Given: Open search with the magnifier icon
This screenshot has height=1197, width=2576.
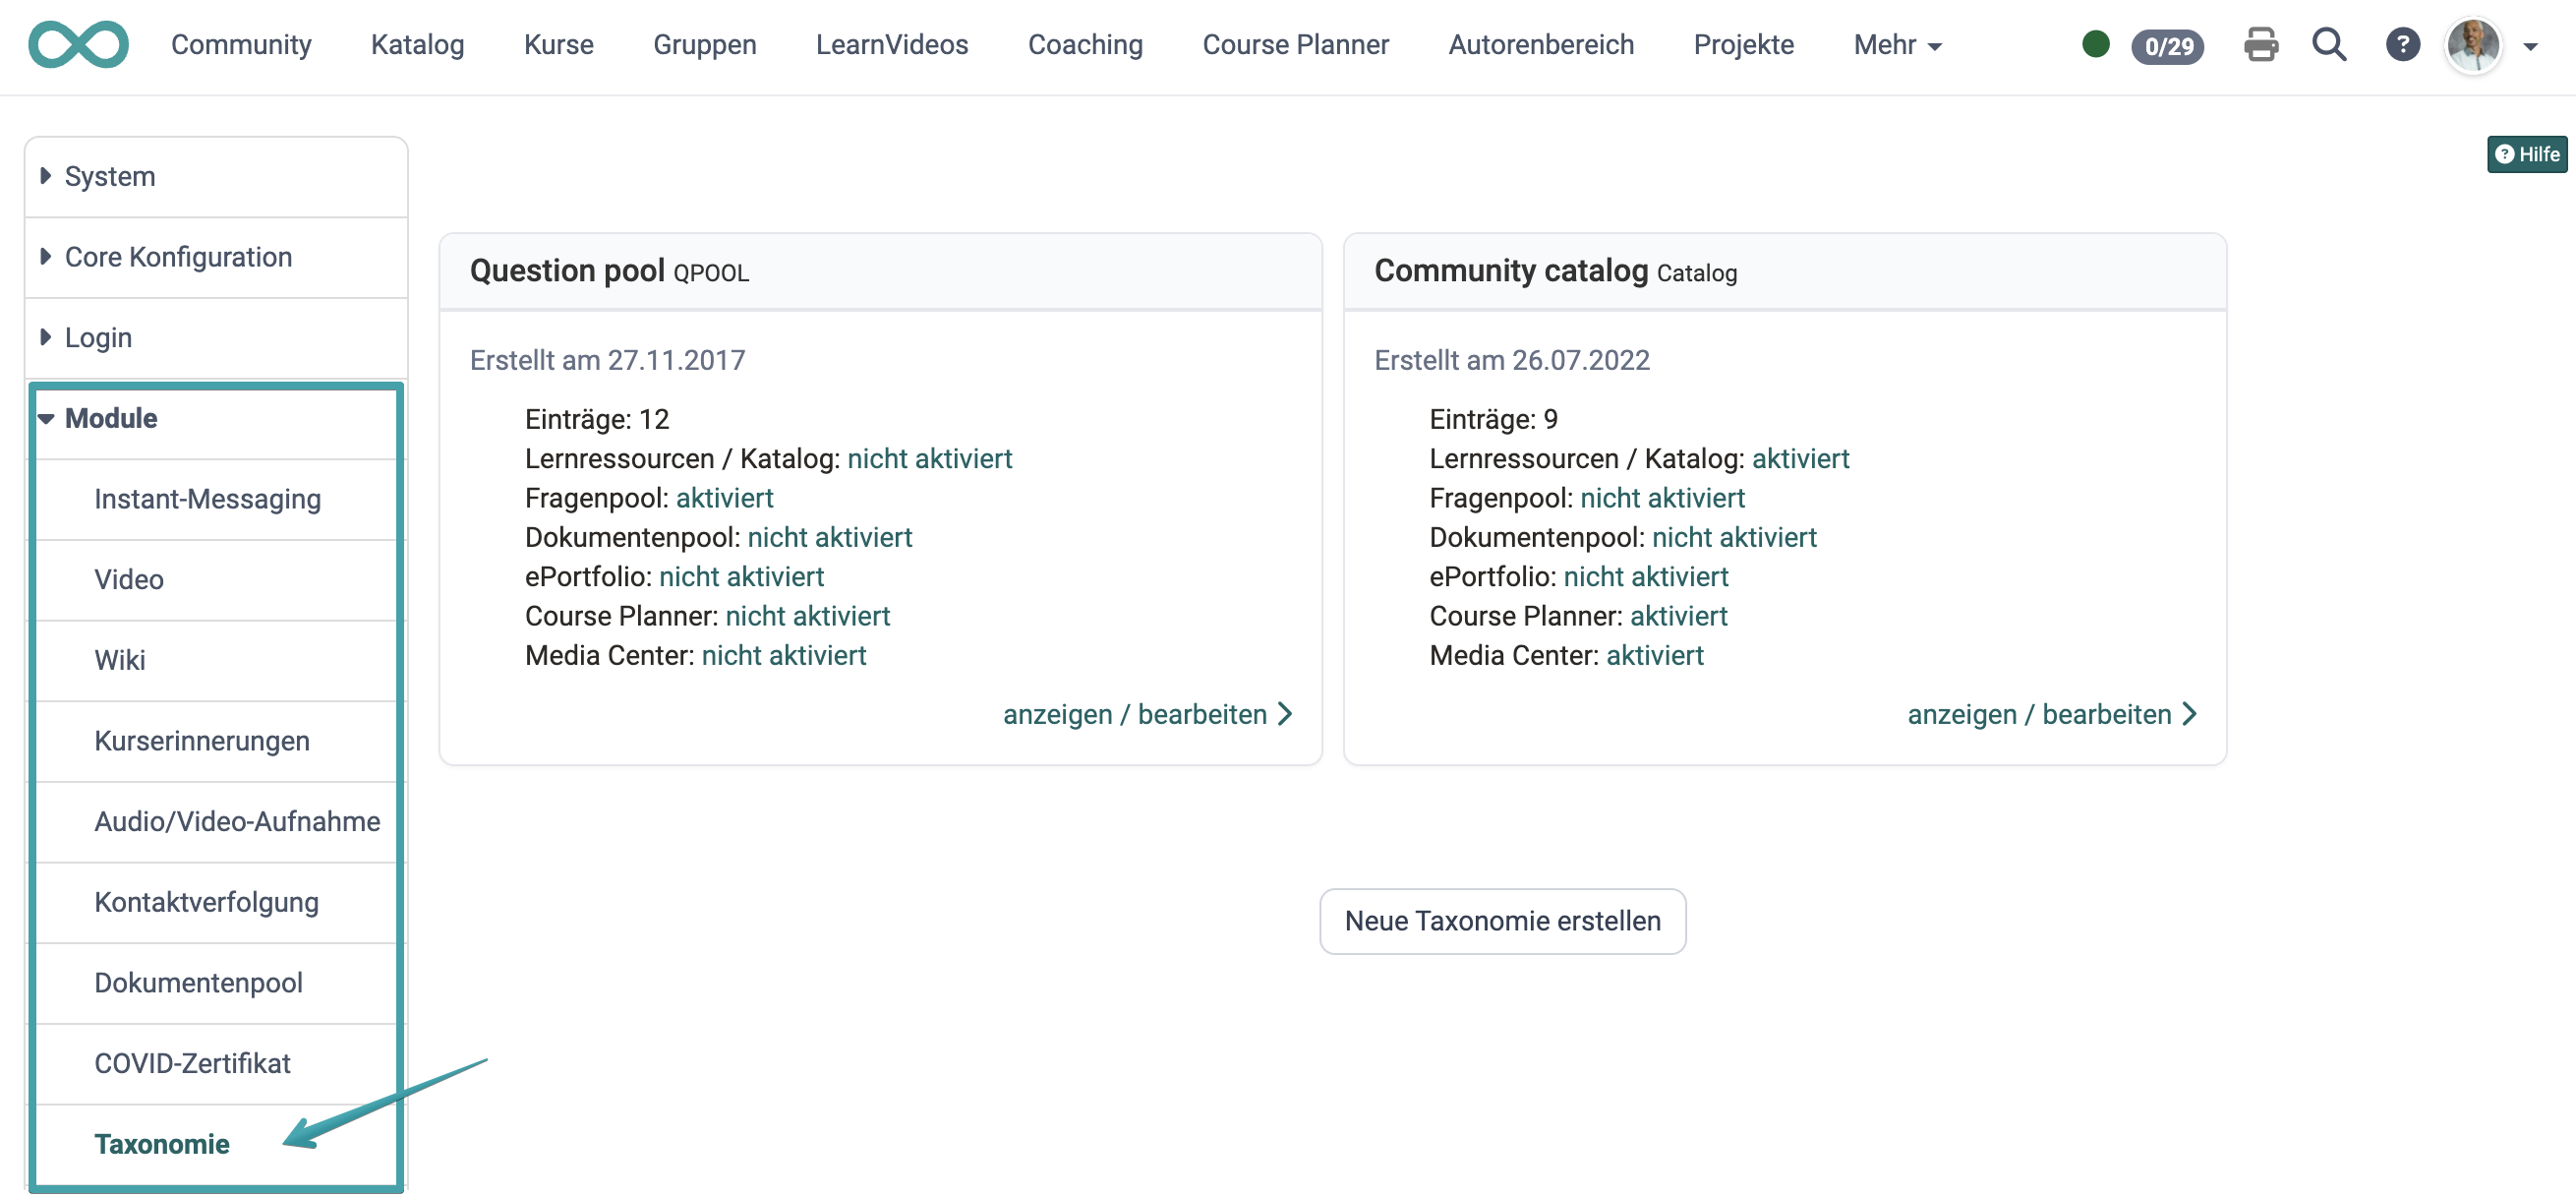Looking at the screenshot, I should [2329, 45].
